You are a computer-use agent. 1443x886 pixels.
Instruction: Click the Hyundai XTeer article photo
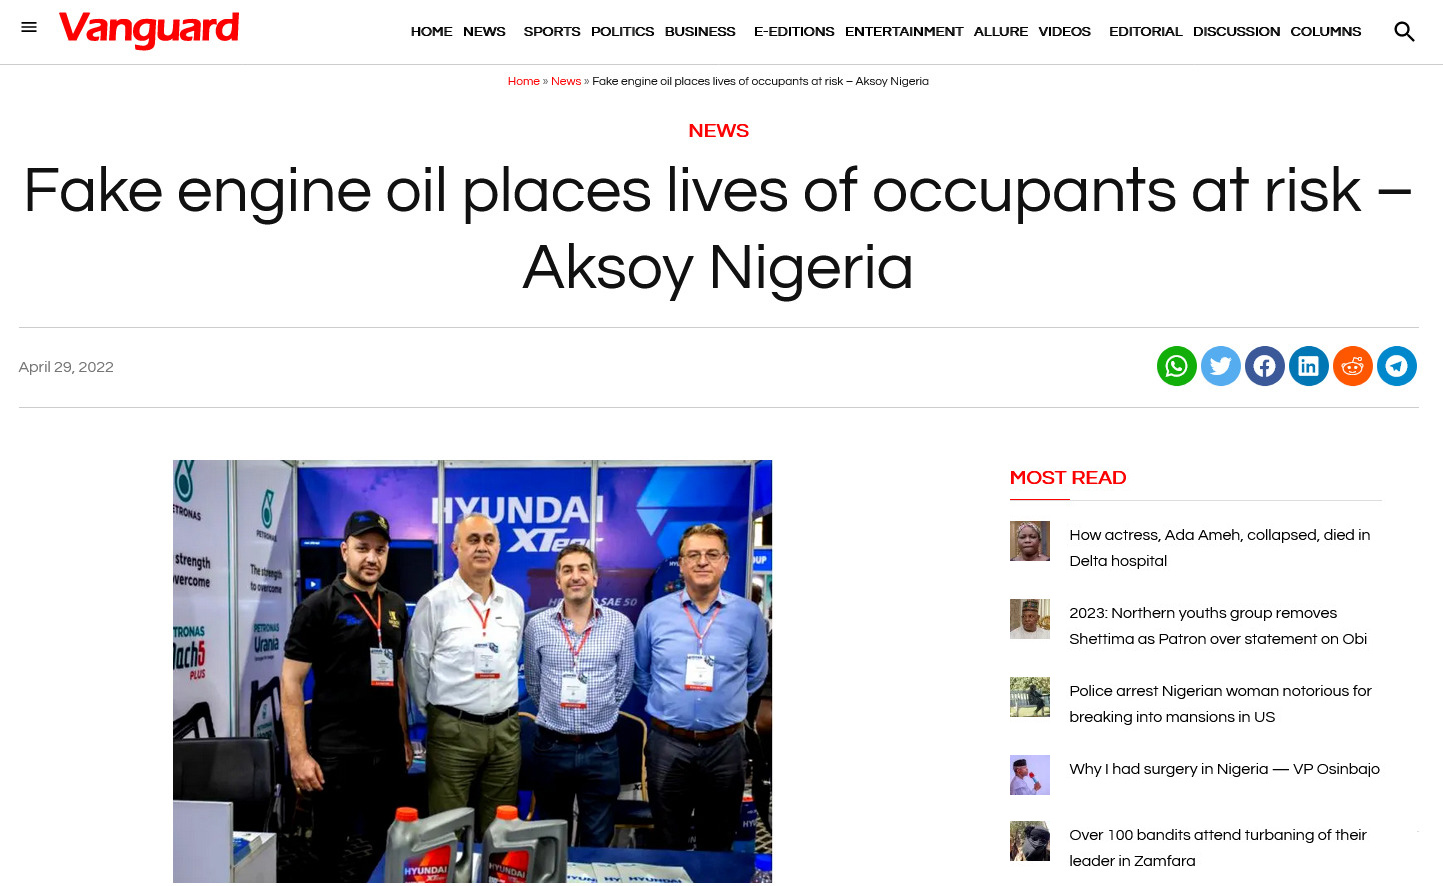(x=472, y=672)
